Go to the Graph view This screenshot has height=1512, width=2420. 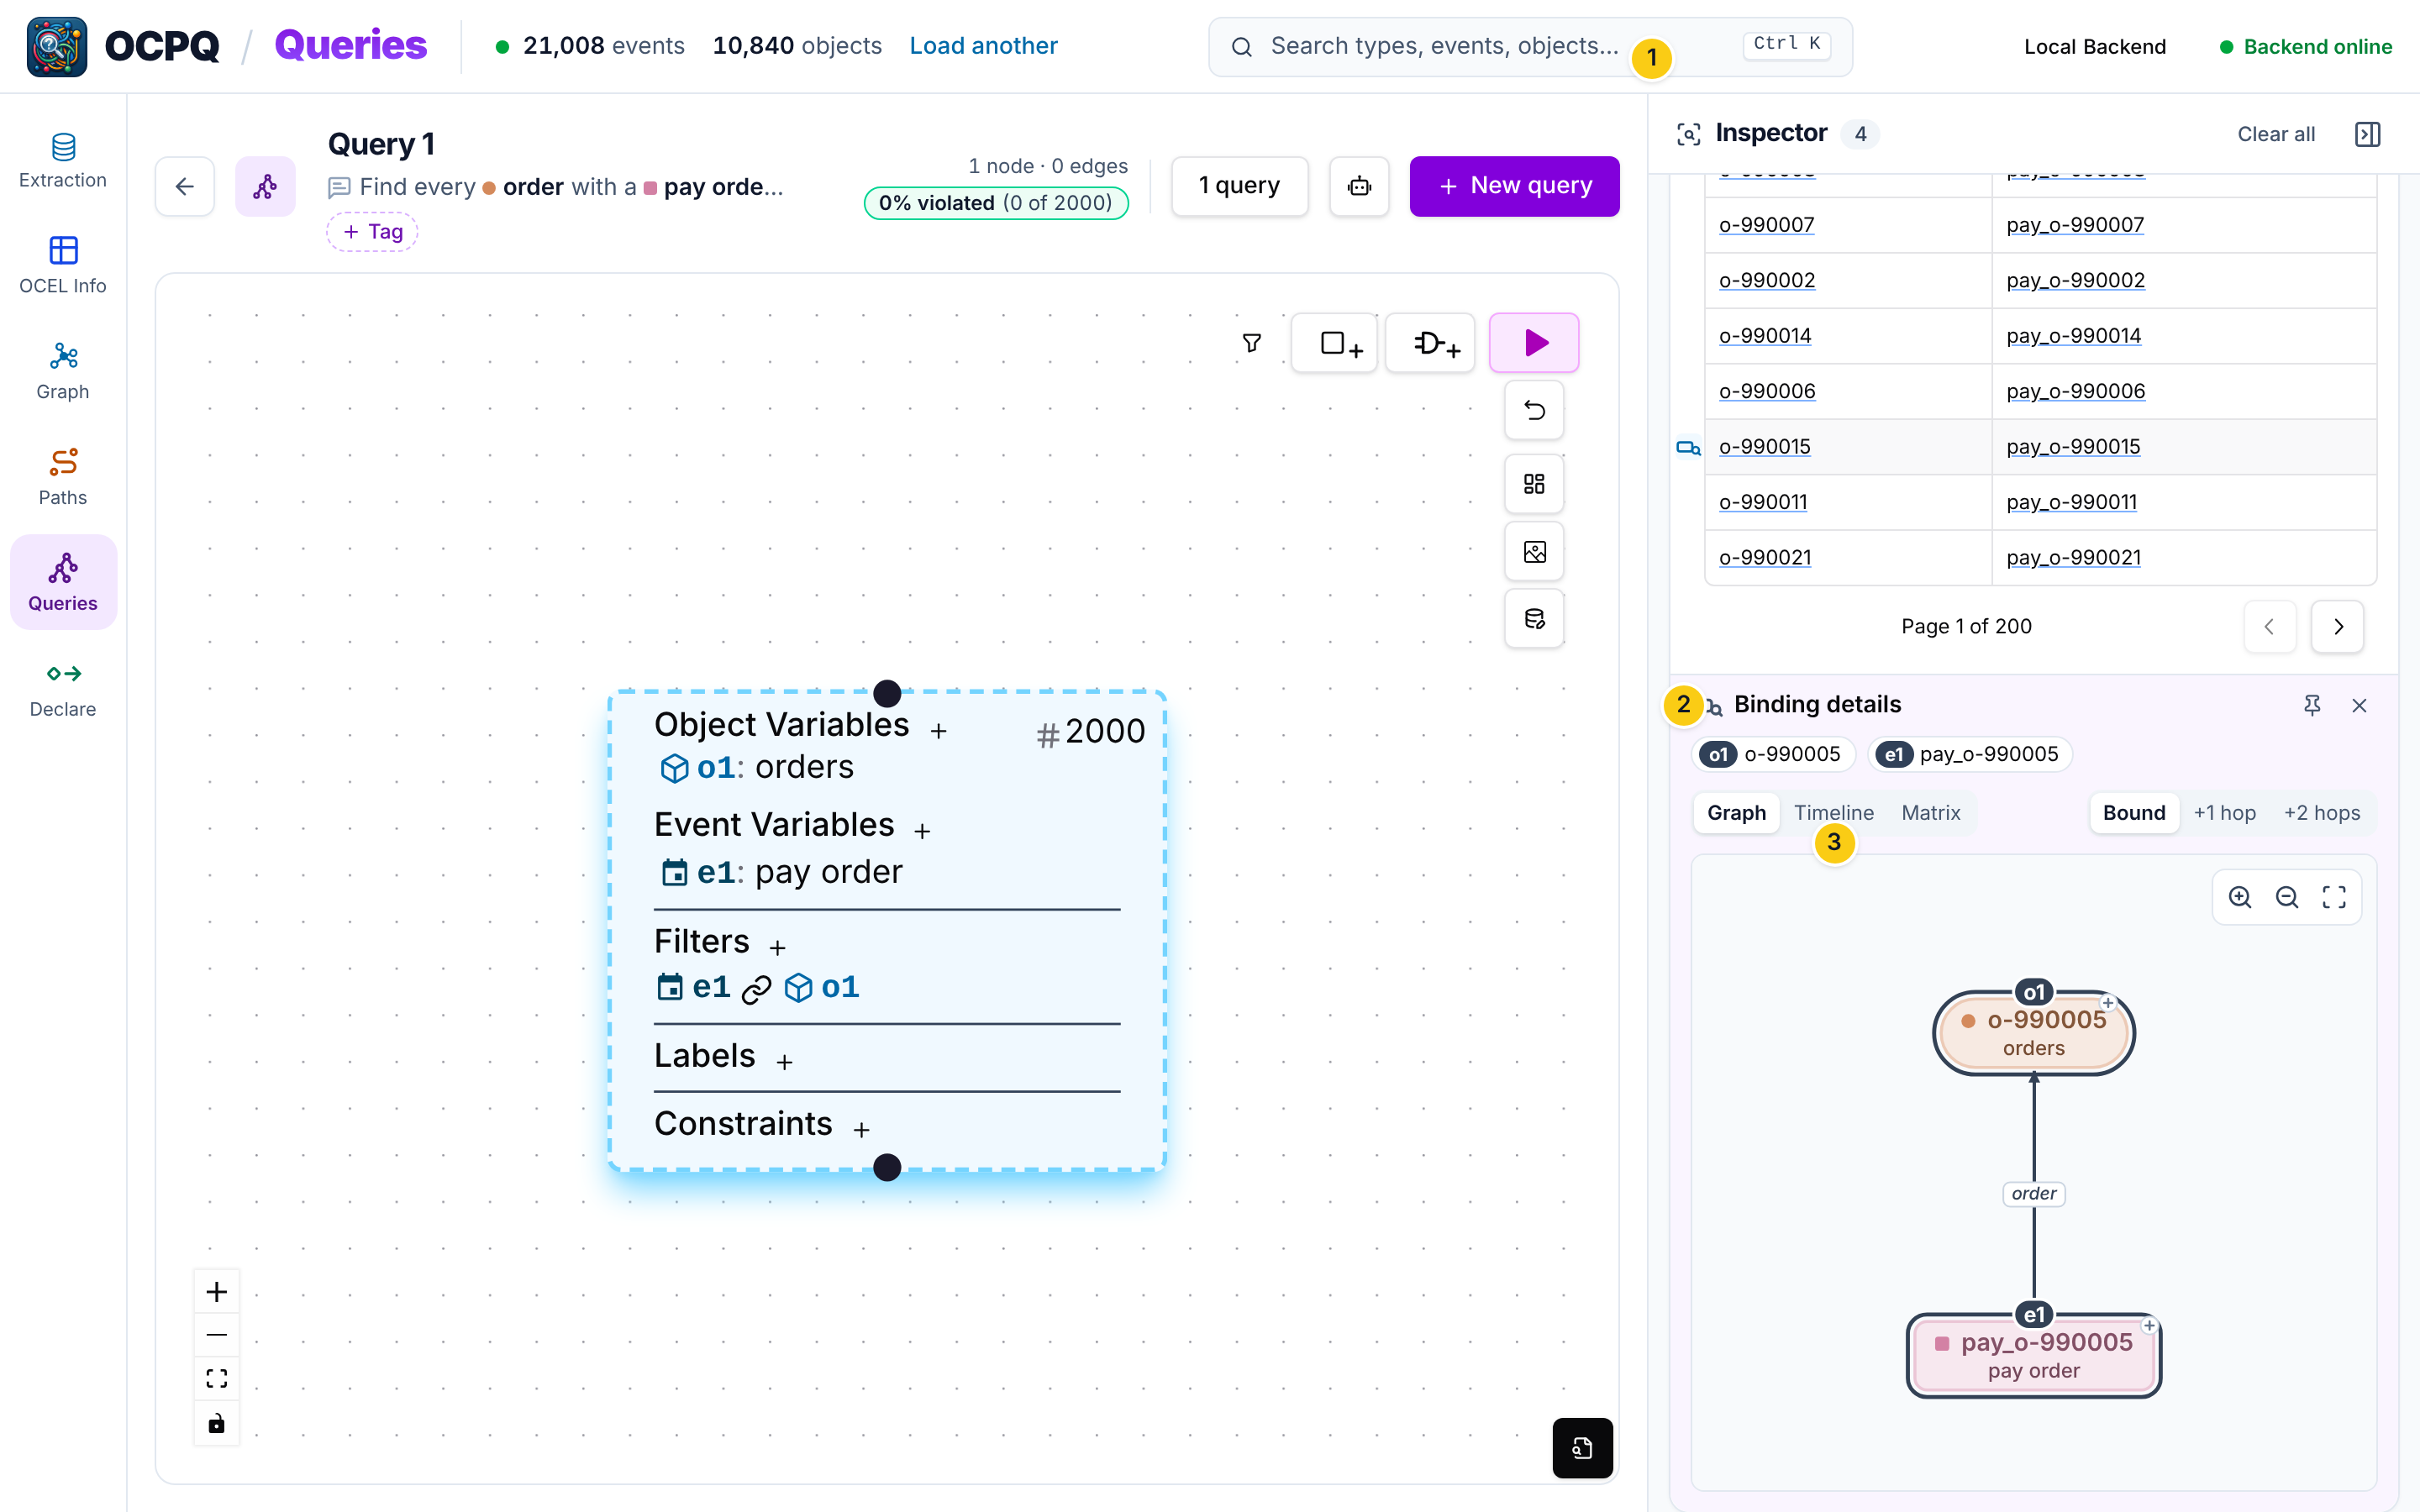tap(63, 372)
